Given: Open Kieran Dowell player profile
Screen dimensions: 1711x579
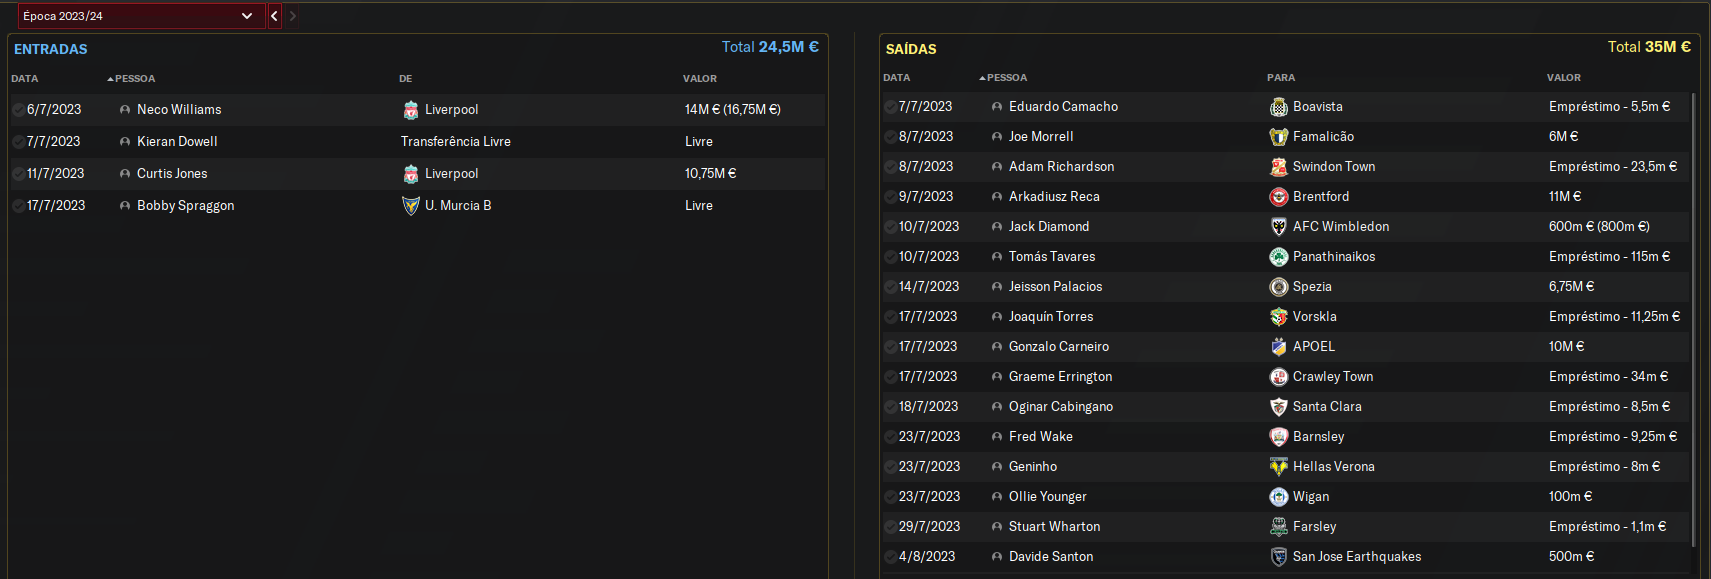Looking at the screenshot, I should pos(177,142).
